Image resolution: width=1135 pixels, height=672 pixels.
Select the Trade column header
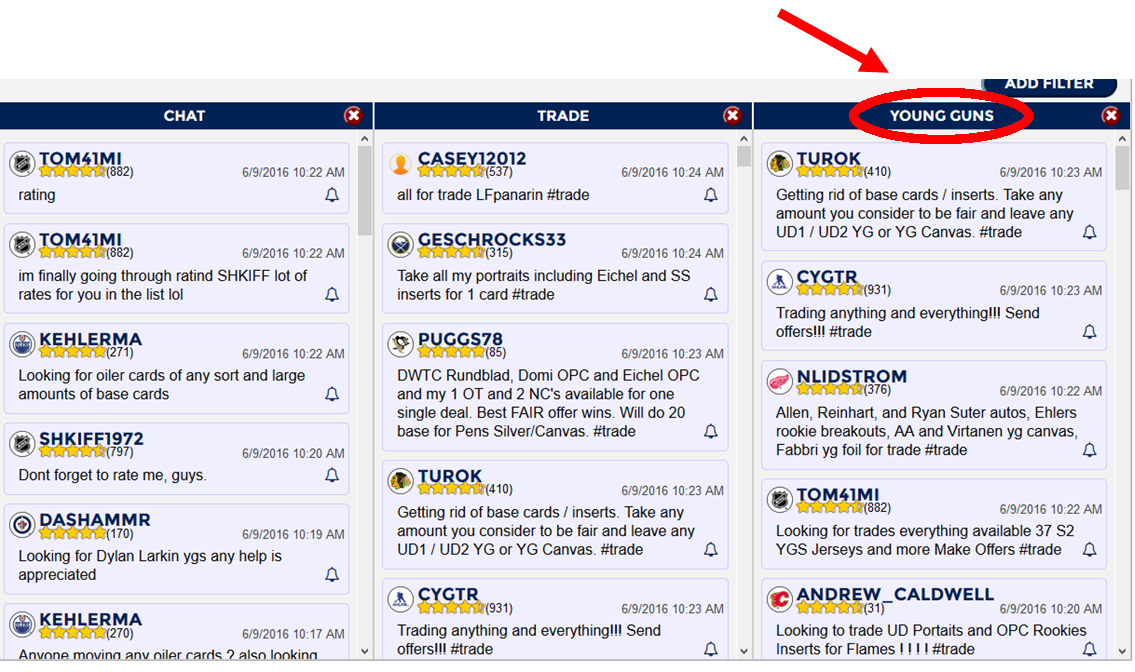pos(562,116)
